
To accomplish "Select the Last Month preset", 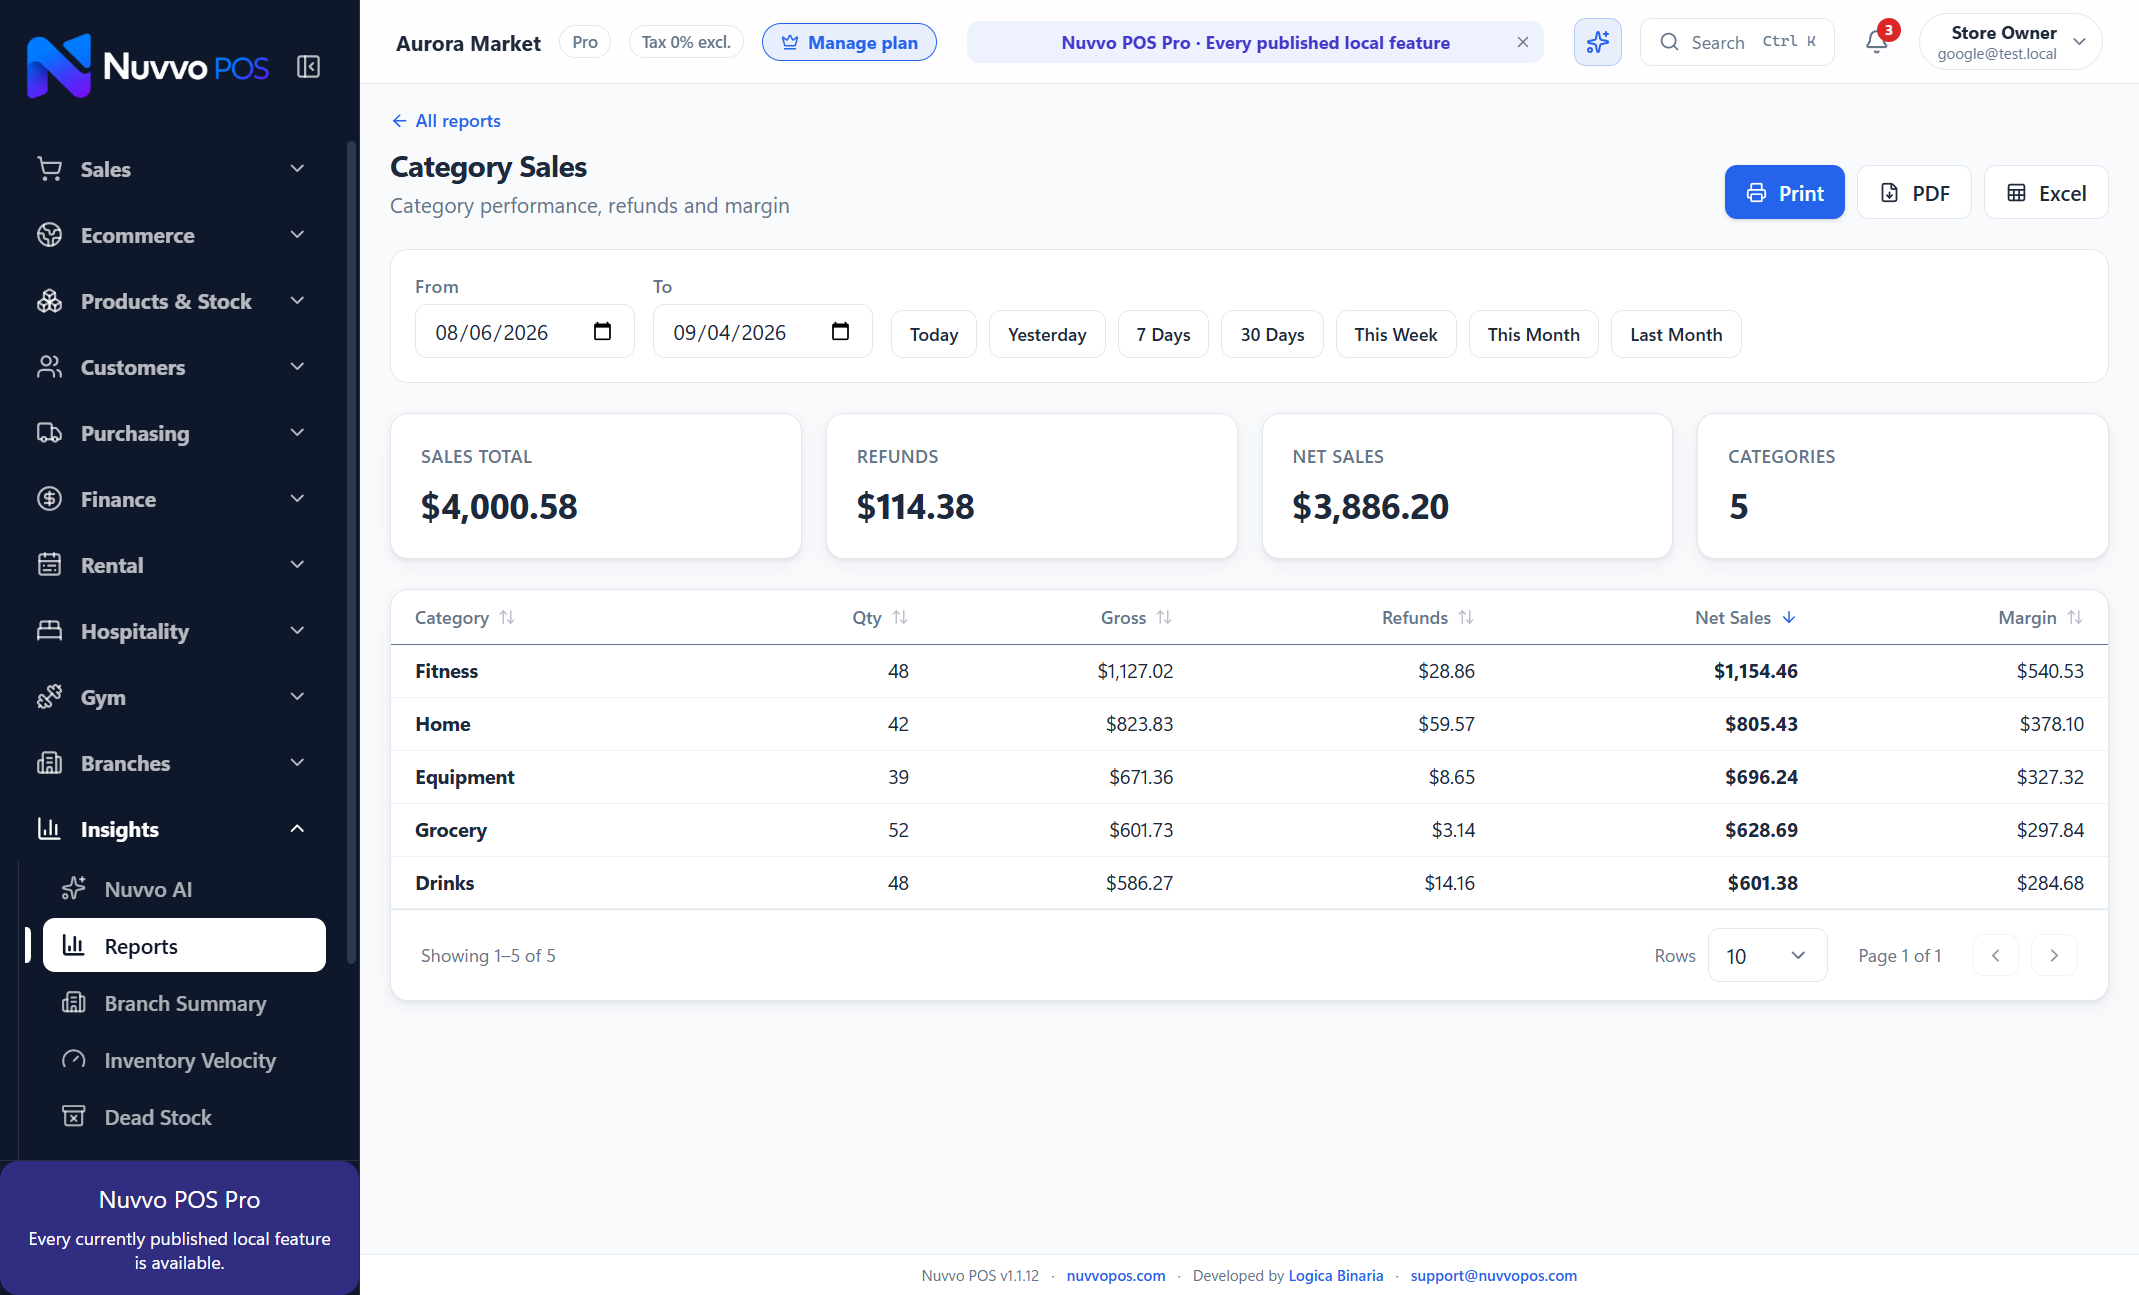I will [1676, 334].
